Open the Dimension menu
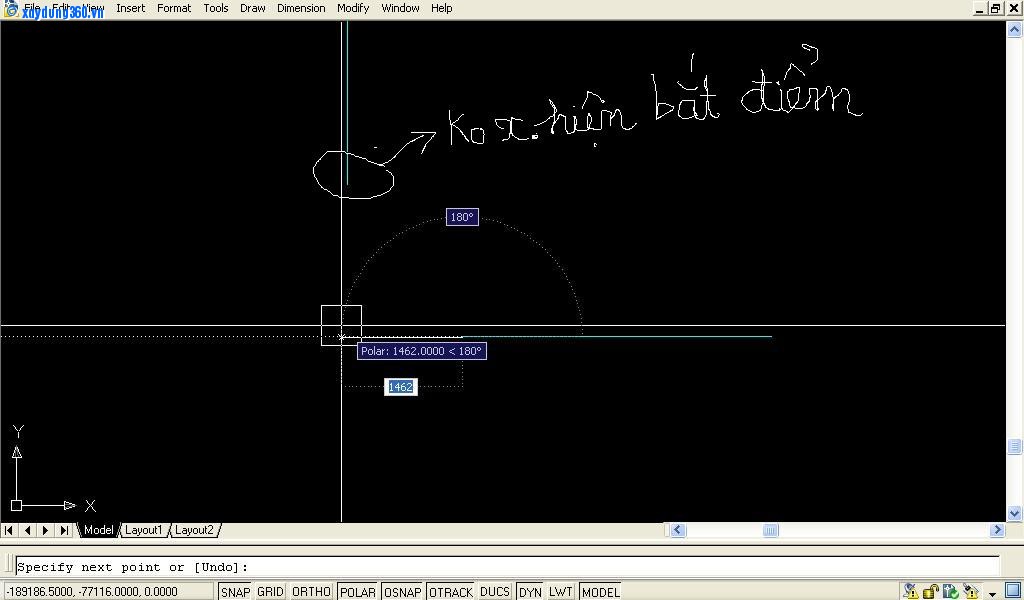 pyautogui.click(x=301, y=8)
